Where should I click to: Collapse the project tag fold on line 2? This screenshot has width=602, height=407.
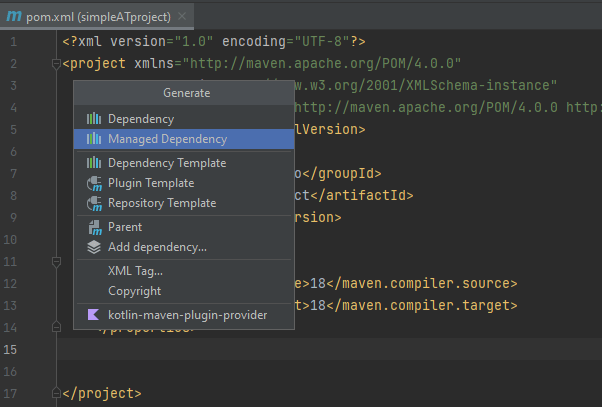pos(56,64)
